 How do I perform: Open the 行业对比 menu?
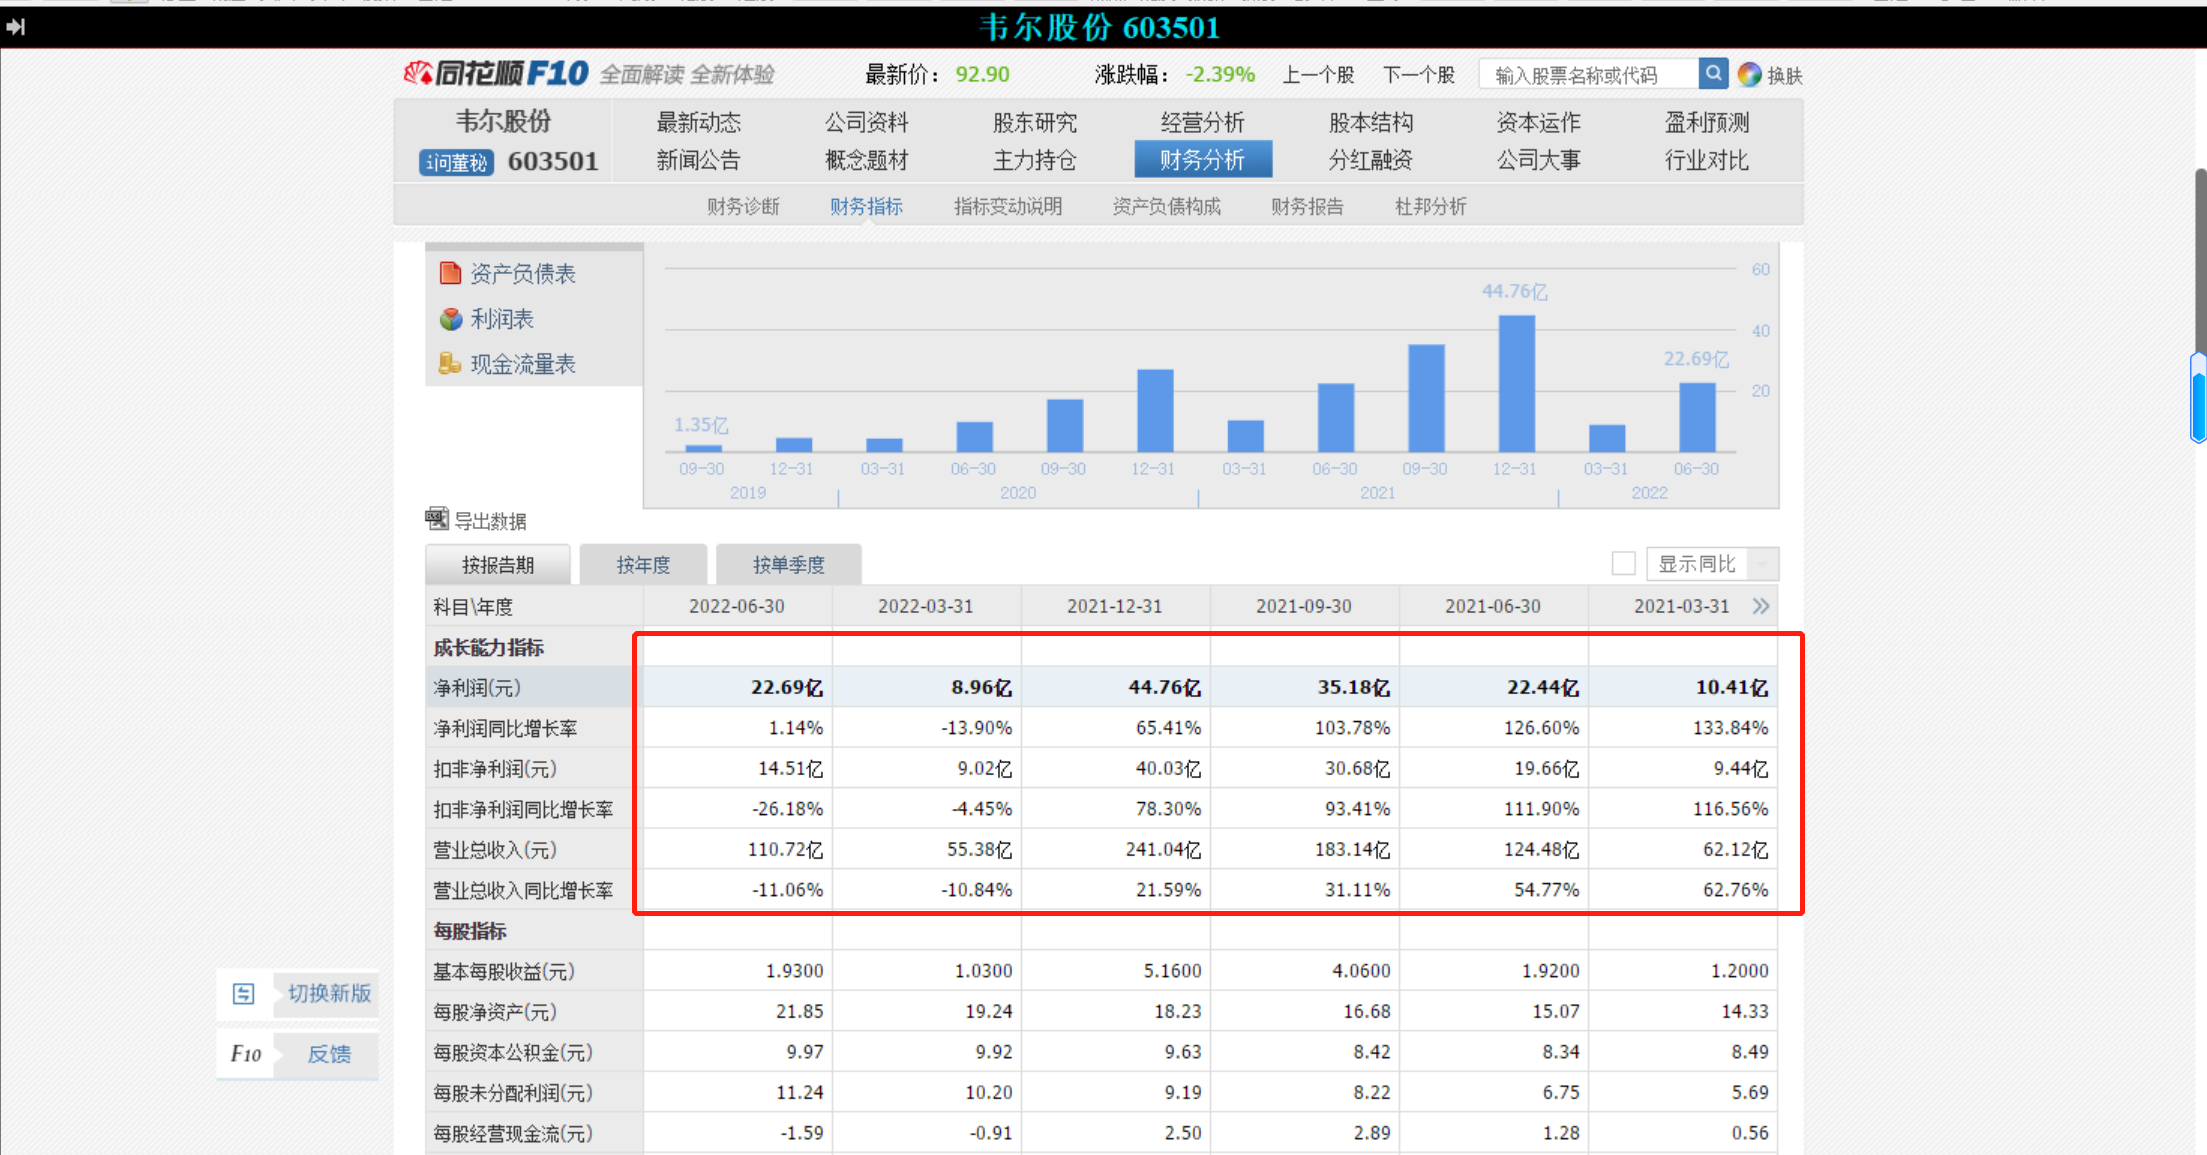(1707, 160)
